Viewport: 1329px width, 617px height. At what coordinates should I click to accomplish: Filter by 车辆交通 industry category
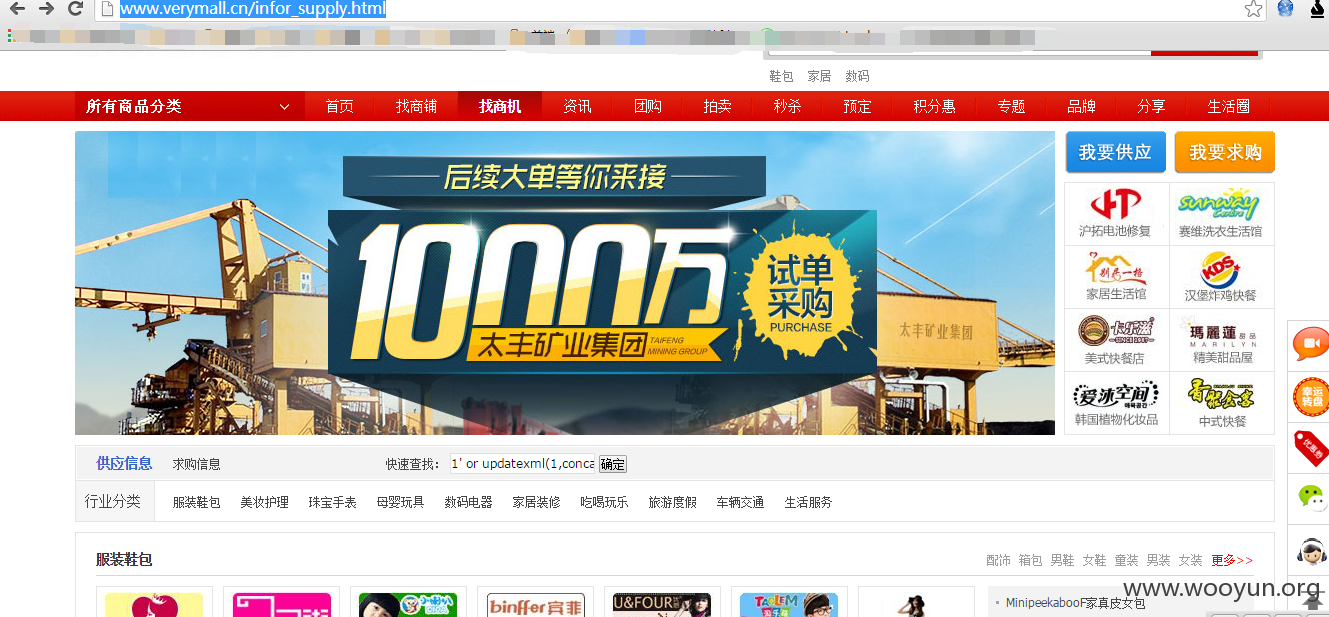pyautogui.click(x=740, y=502)
